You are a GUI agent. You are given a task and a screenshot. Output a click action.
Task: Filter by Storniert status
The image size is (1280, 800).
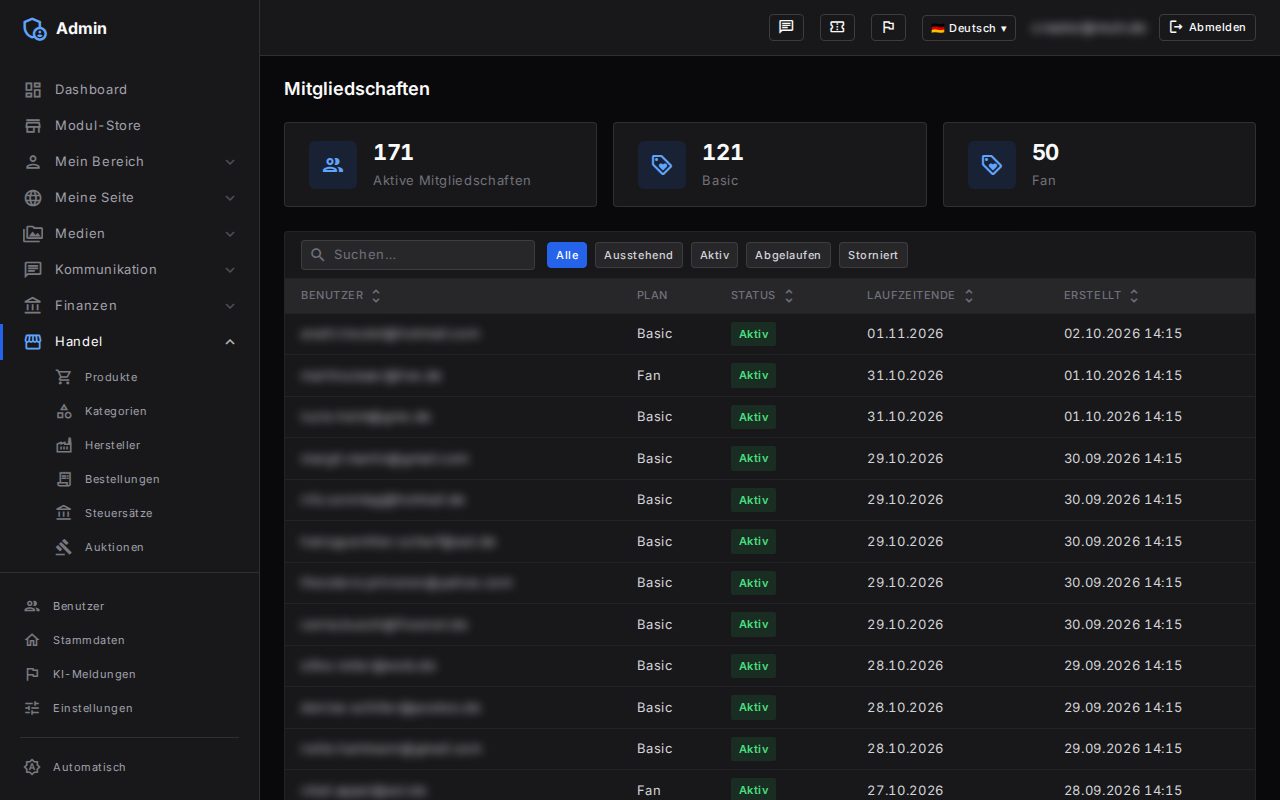pos(873,255)
